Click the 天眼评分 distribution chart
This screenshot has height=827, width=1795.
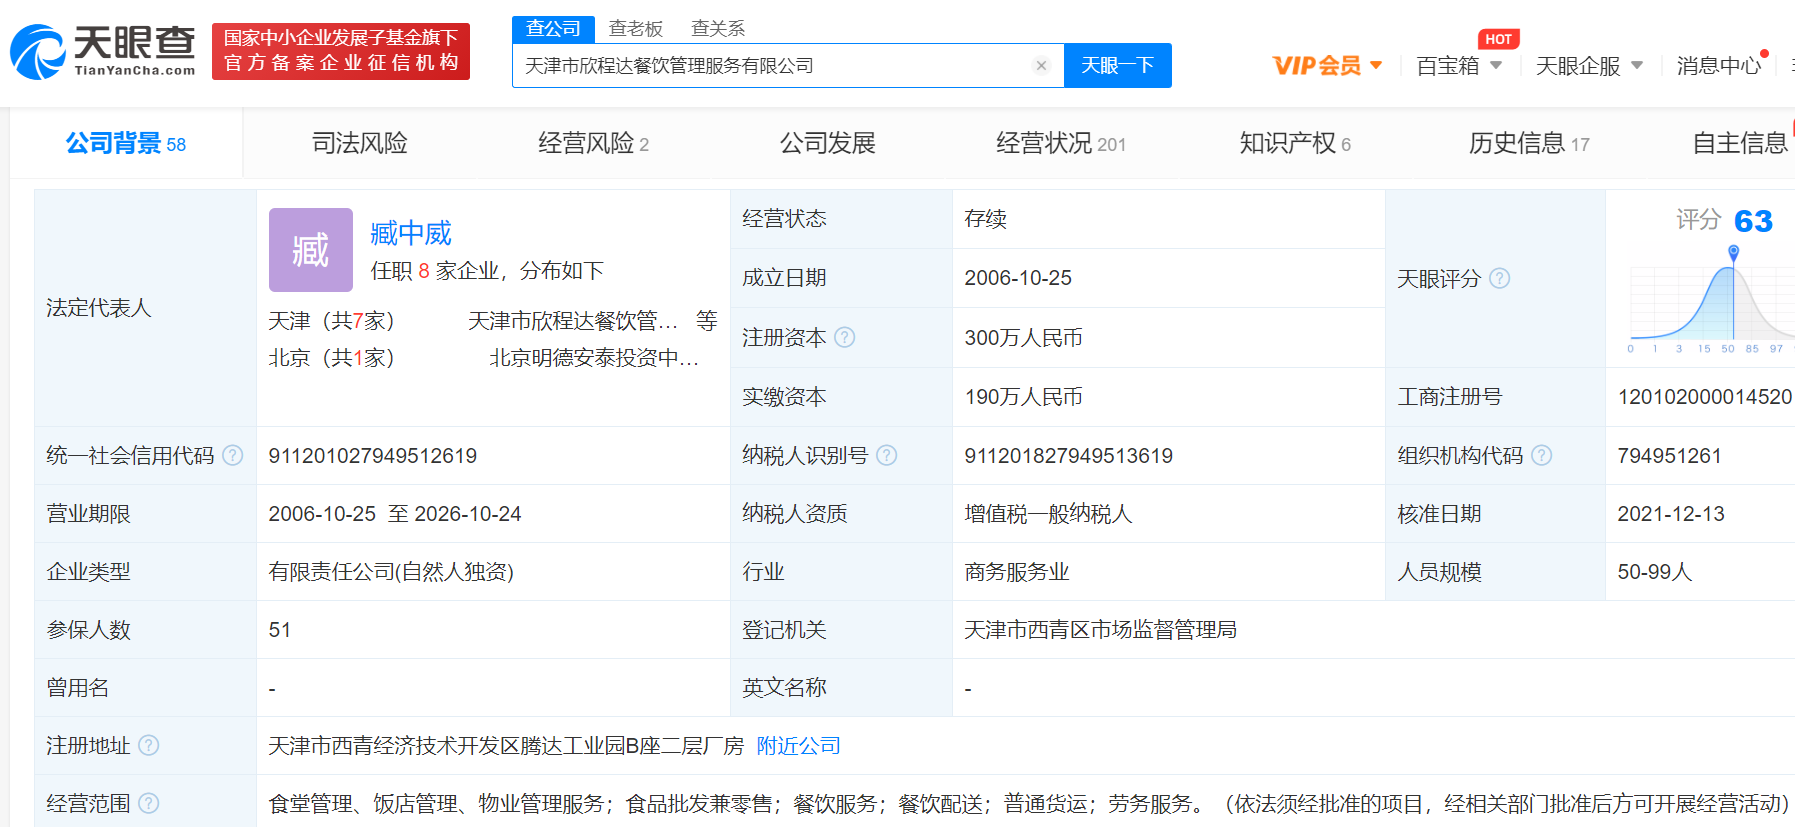(1712, 300)
